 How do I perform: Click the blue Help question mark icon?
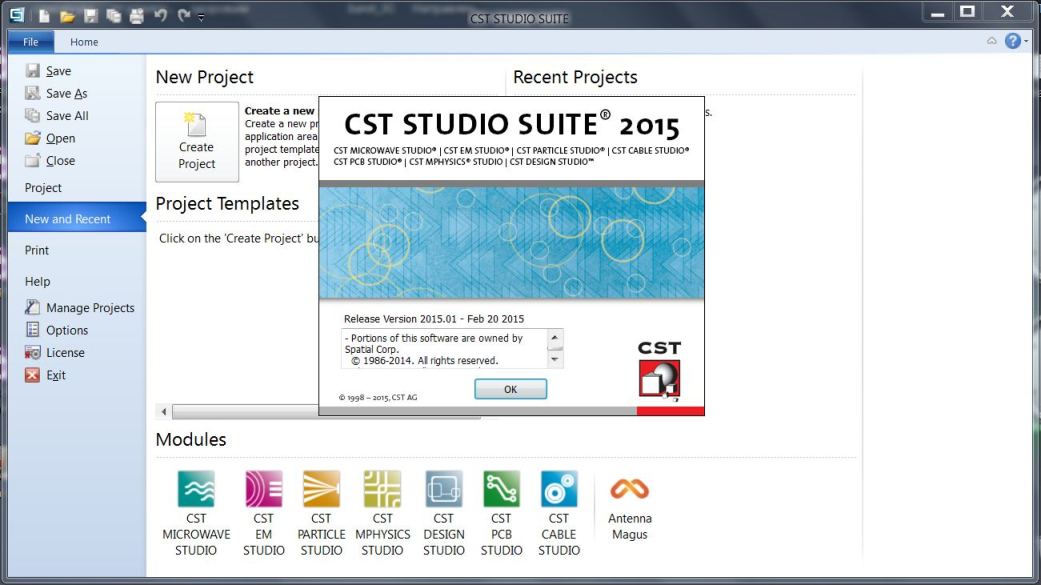(1012, 41)
